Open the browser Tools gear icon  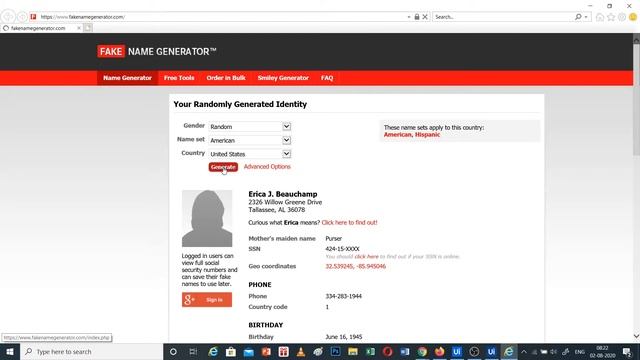[622, 17]
